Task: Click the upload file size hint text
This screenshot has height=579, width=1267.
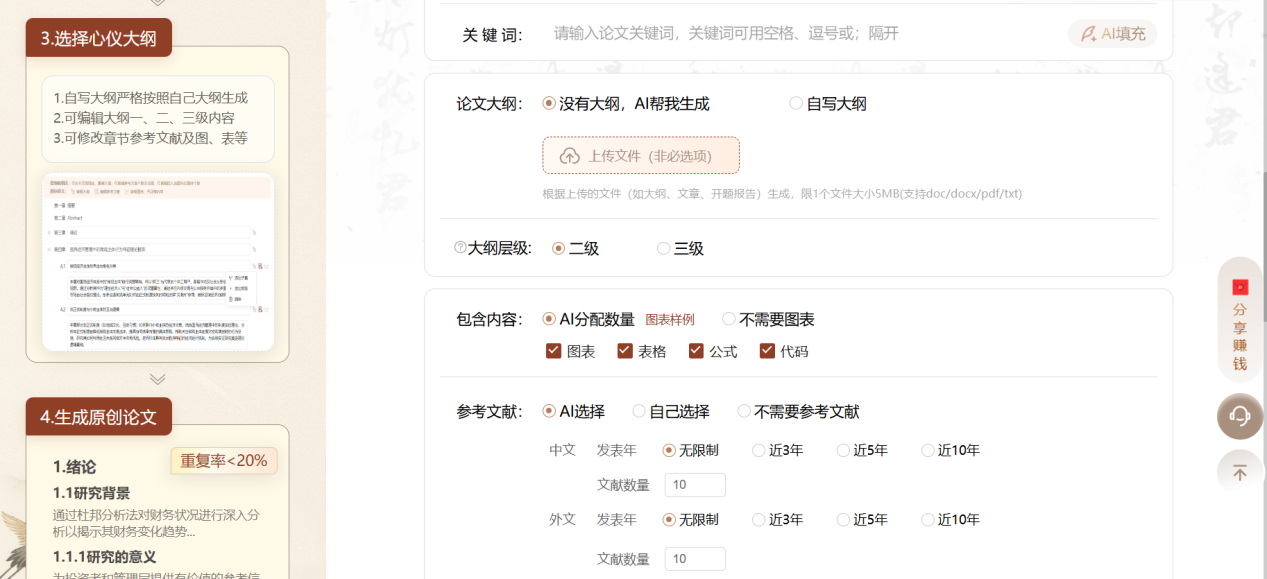Action: pyautogui.click(x=782, y=193)
